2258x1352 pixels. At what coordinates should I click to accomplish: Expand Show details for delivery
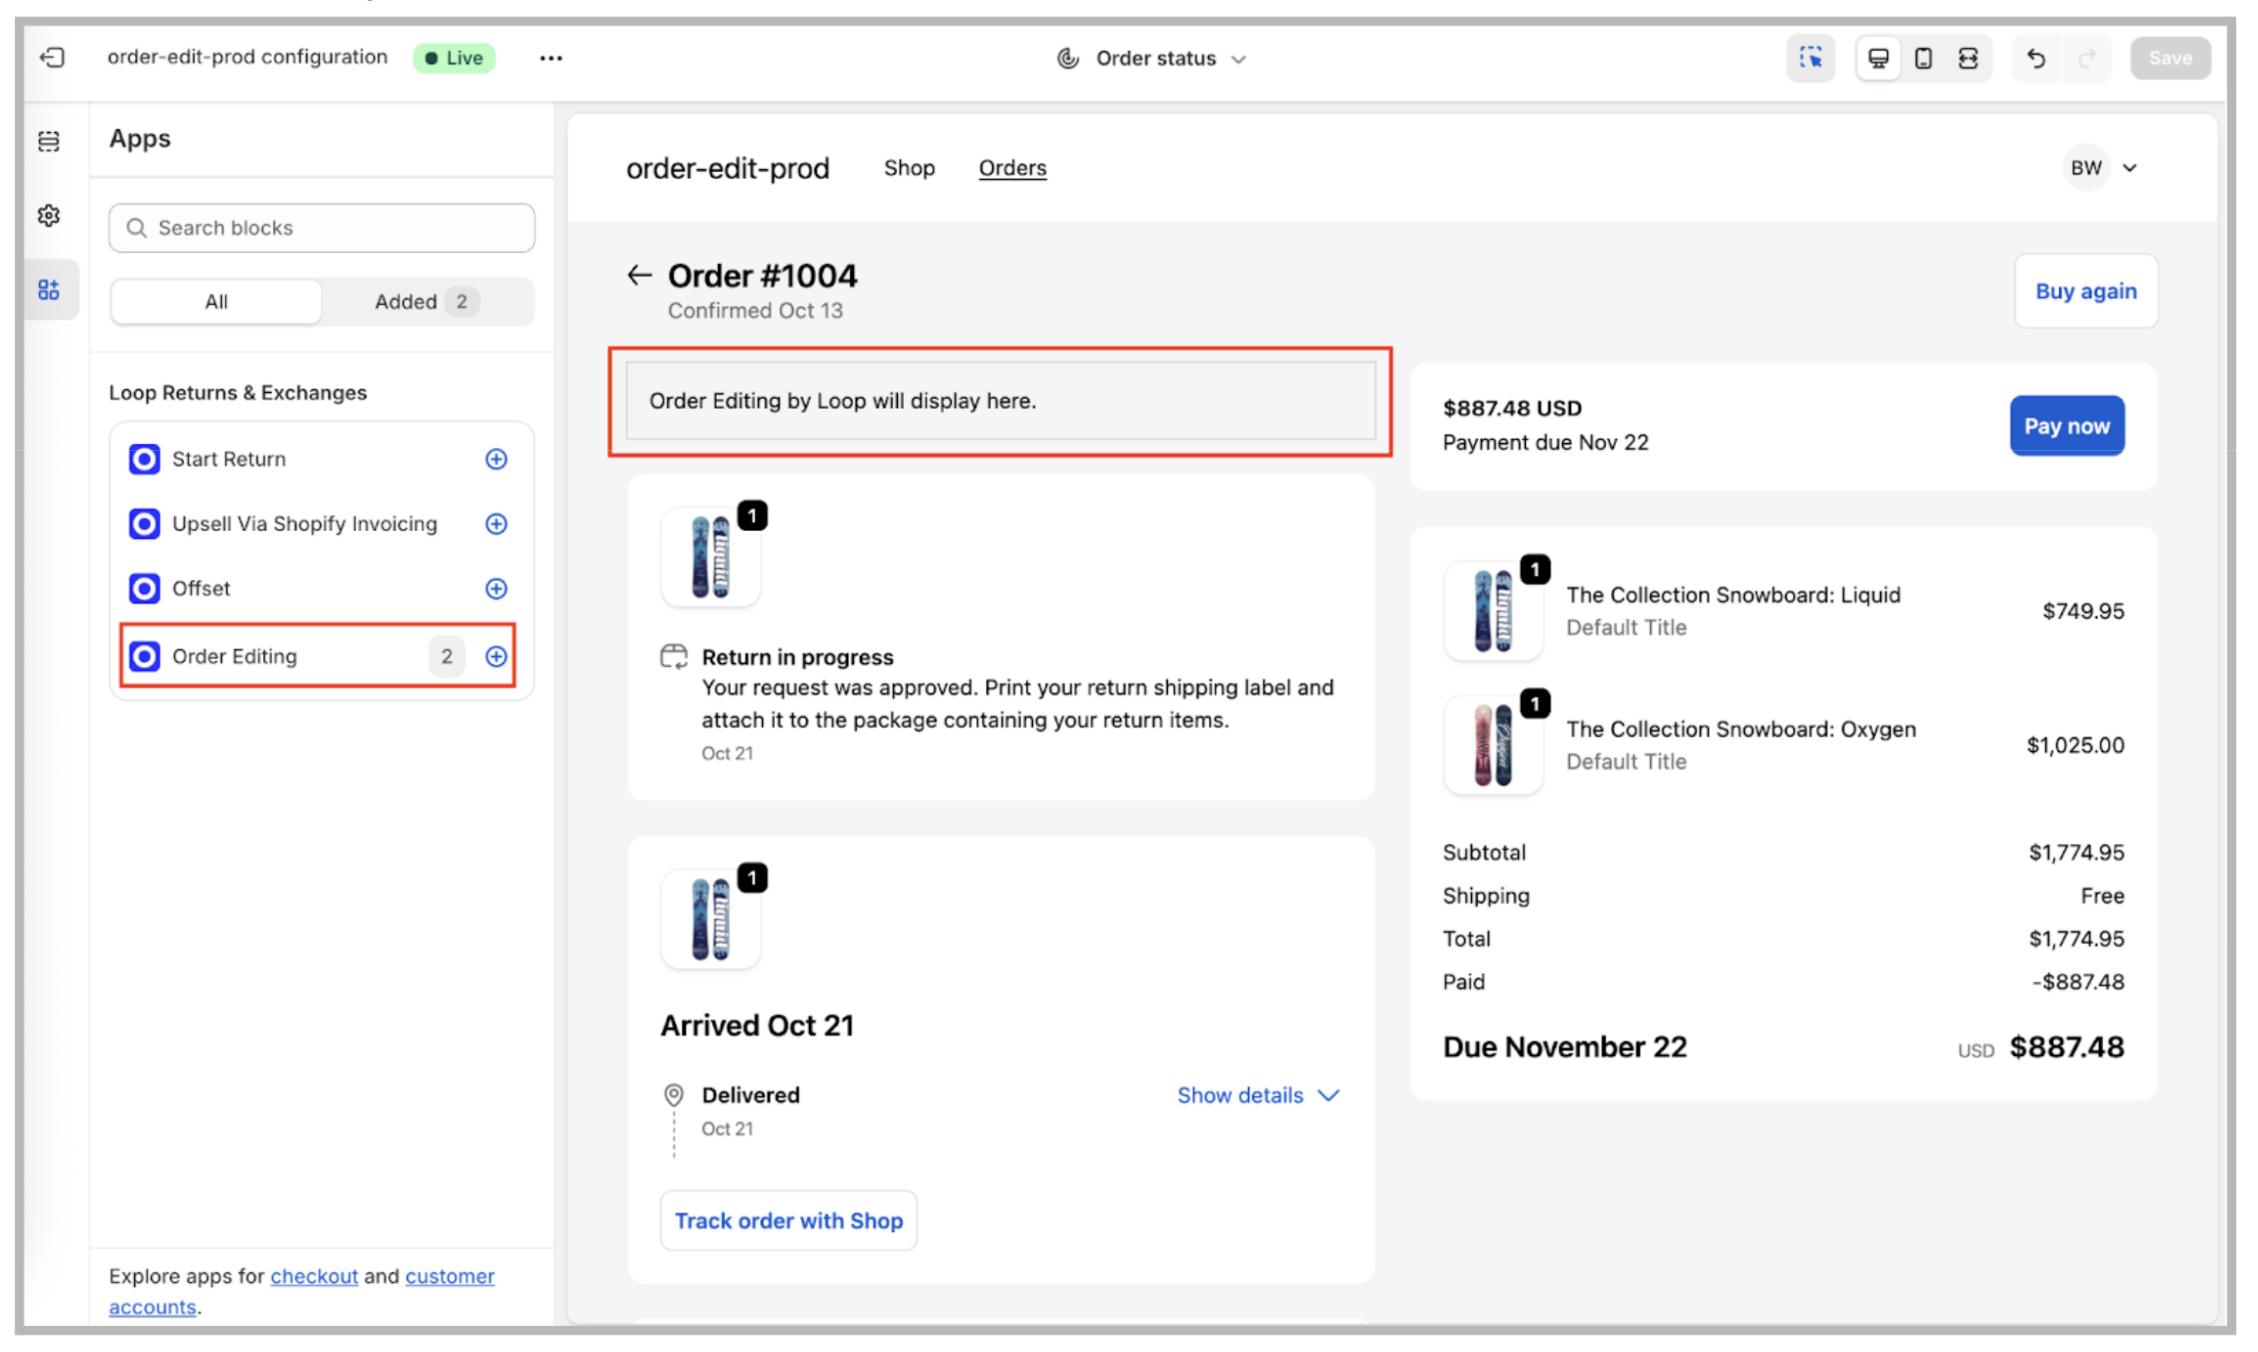(1257, 1095)
